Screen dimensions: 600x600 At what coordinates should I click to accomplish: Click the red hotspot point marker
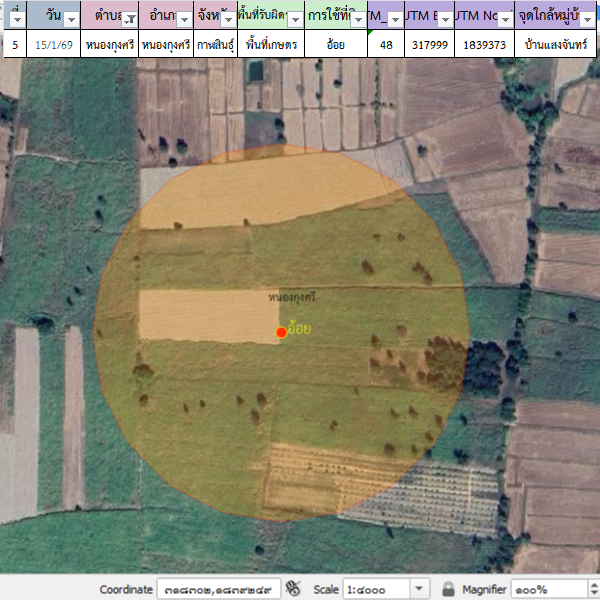pos(281,332)
